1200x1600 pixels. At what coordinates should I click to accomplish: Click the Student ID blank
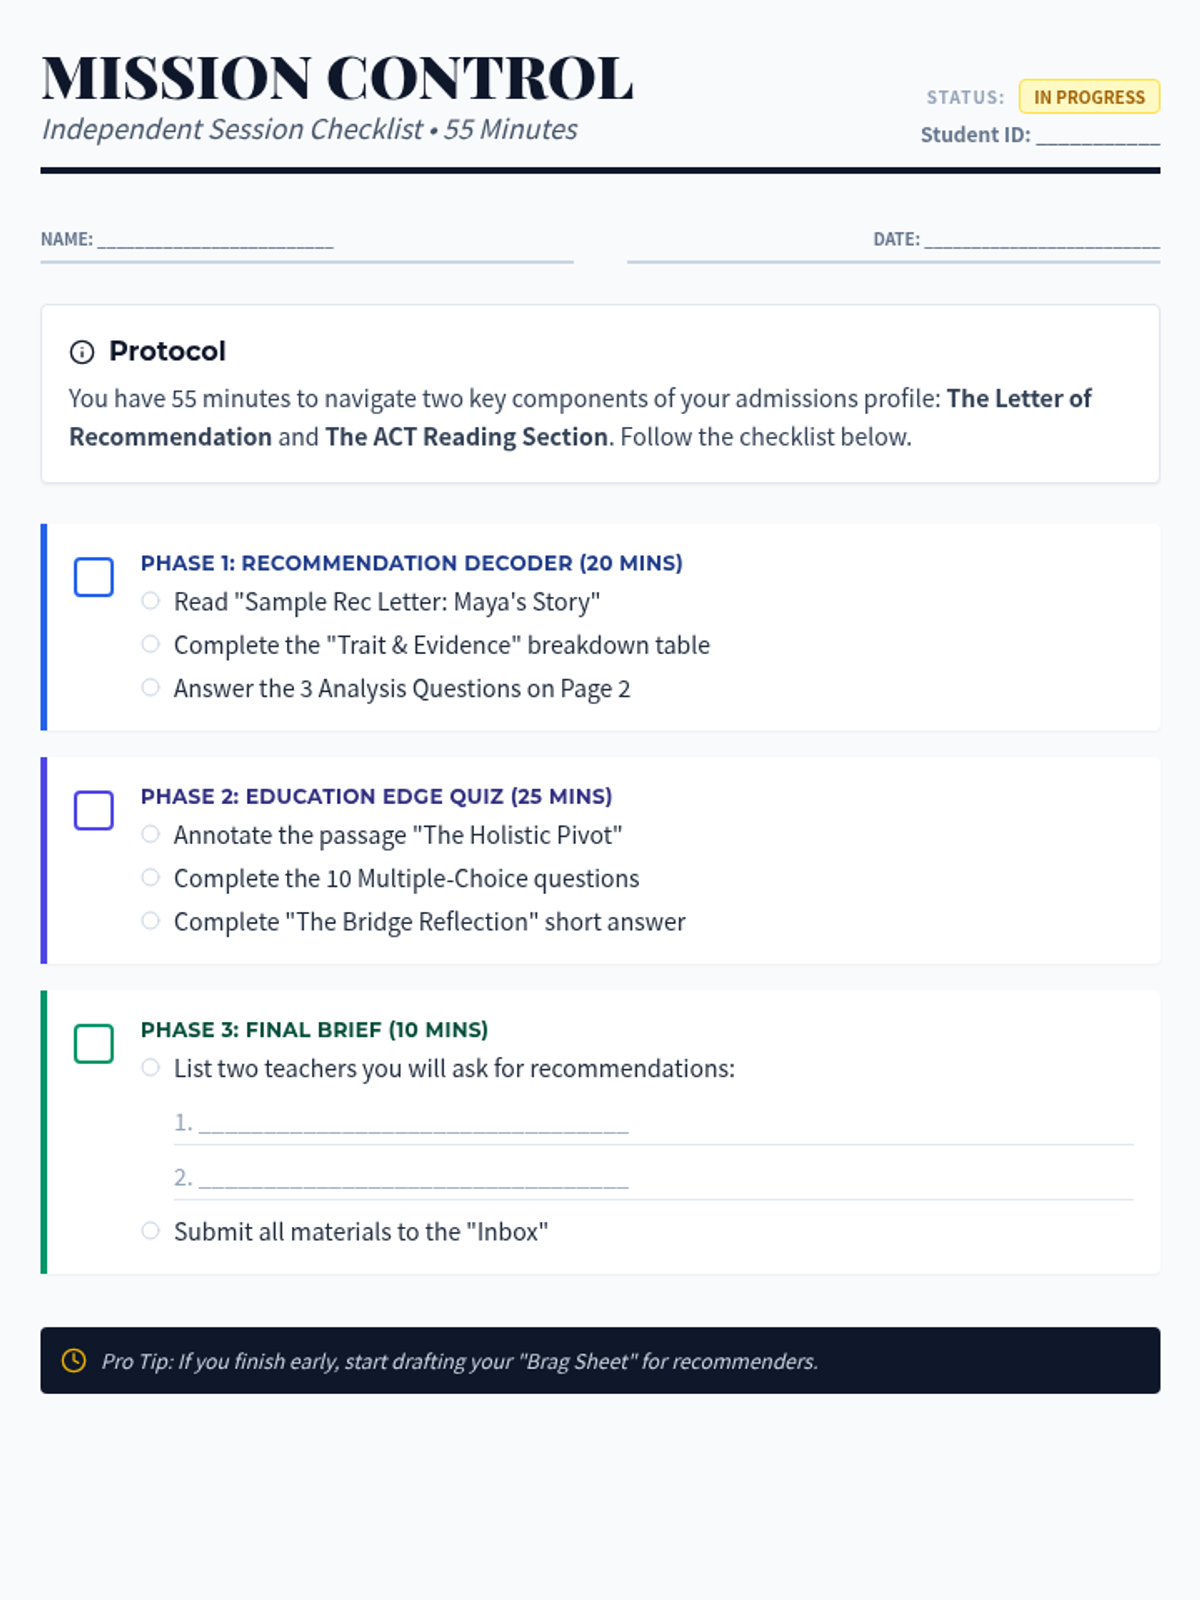coord(1097,136)
